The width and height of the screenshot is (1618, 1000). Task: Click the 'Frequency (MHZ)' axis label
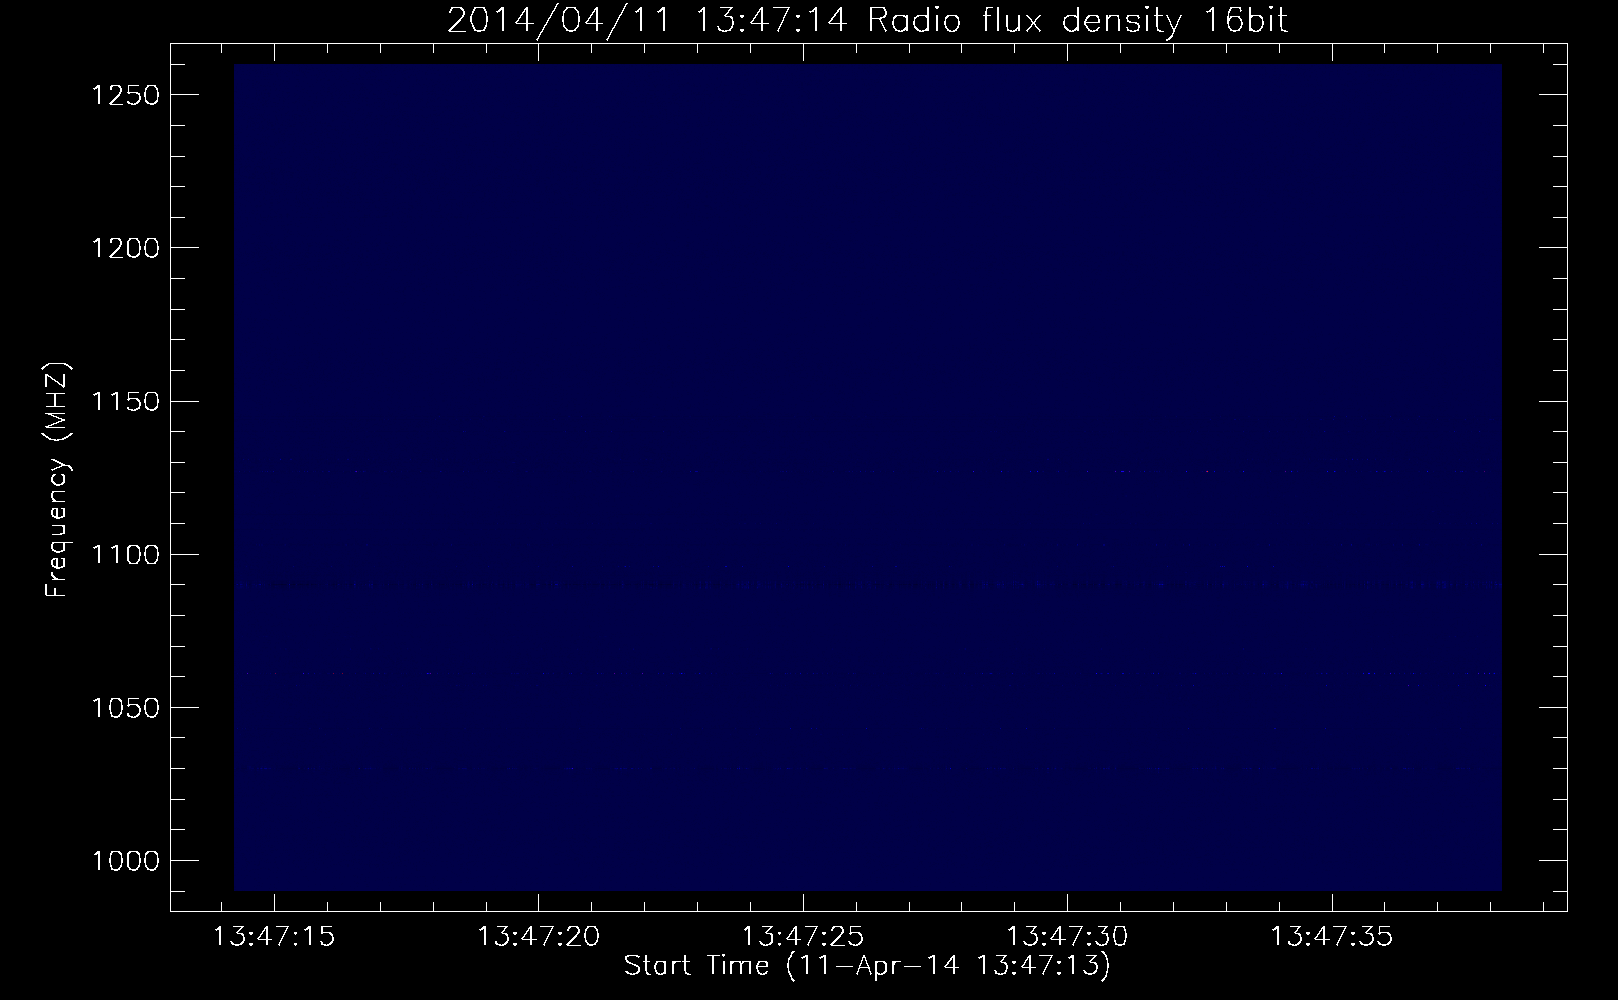[57, 481]
